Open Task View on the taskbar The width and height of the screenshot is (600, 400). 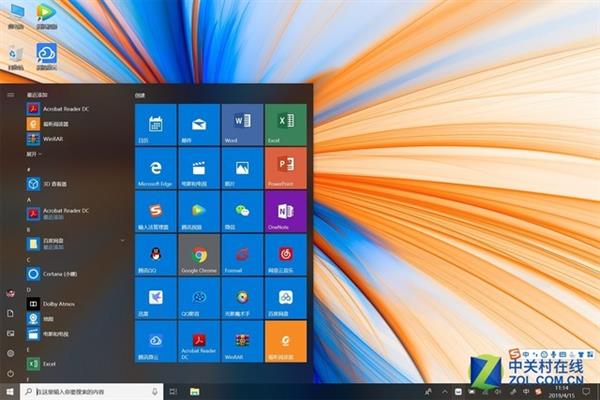[x=173, y=392]
